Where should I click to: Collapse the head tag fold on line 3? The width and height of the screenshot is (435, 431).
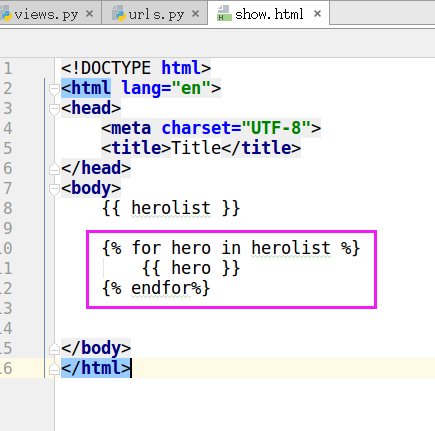coord(54,109)
